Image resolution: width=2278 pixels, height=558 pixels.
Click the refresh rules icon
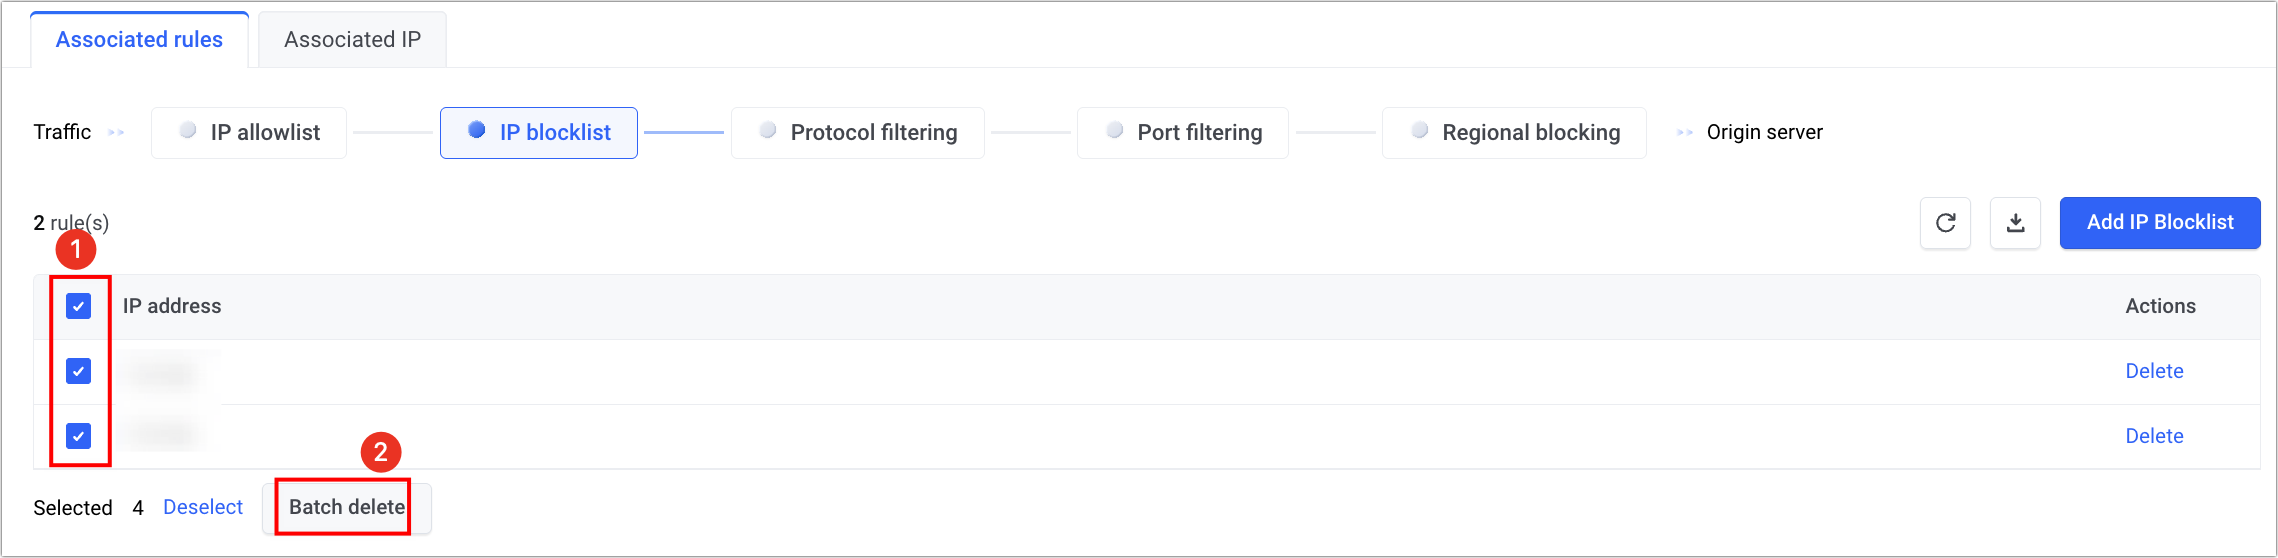[x=1945, y=223]
